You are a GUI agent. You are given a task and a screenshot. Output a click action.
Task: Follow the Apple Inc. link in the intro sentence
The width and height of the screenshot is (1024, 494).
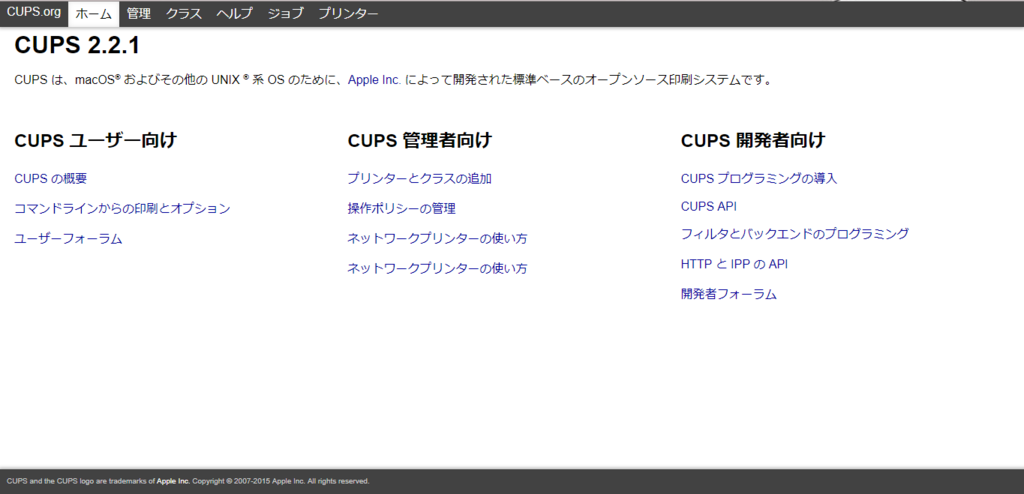pos(374,80)
